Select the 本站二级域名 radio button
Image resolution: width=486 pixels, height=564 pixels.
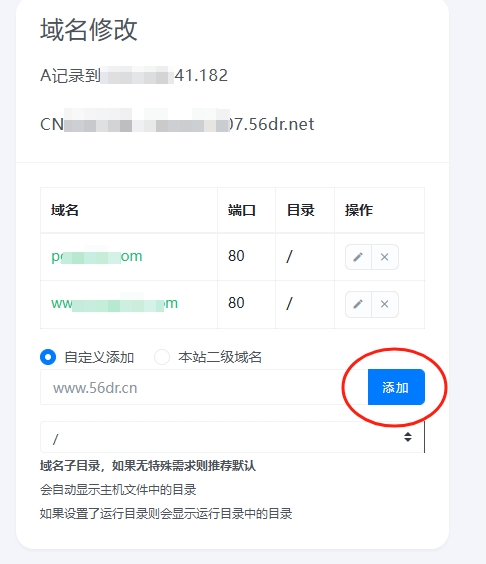click(x=162, y=357)
